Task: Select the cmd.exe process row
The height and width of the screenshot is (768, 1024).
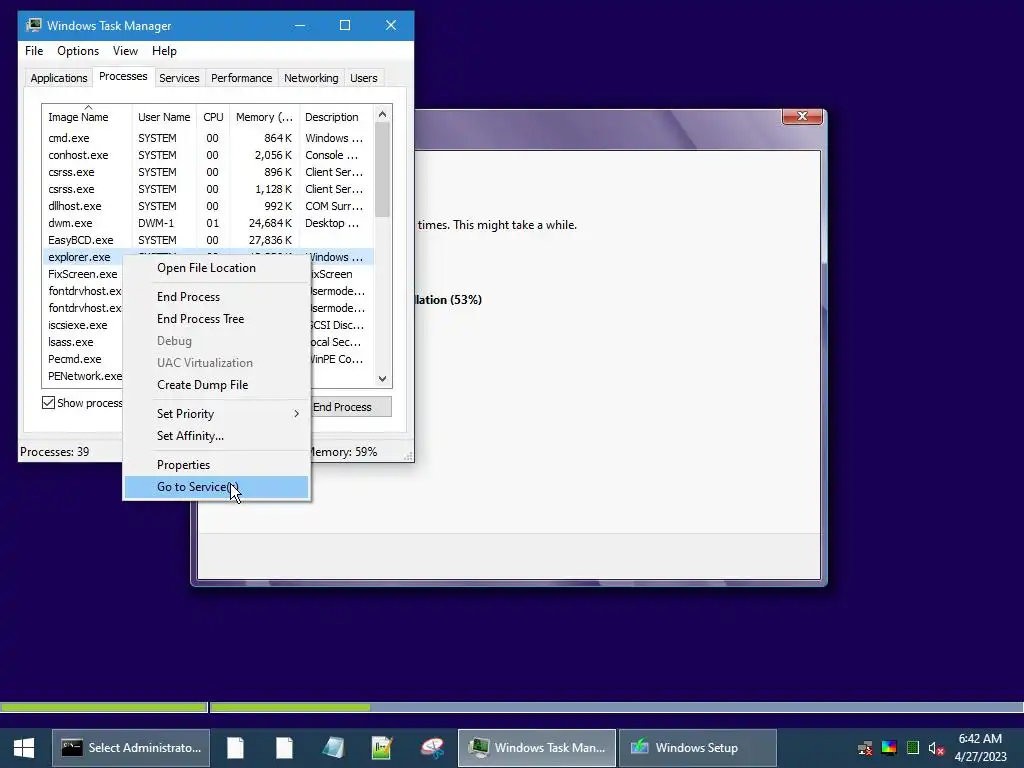Action: pyautogui.click(x=208, y=138)
